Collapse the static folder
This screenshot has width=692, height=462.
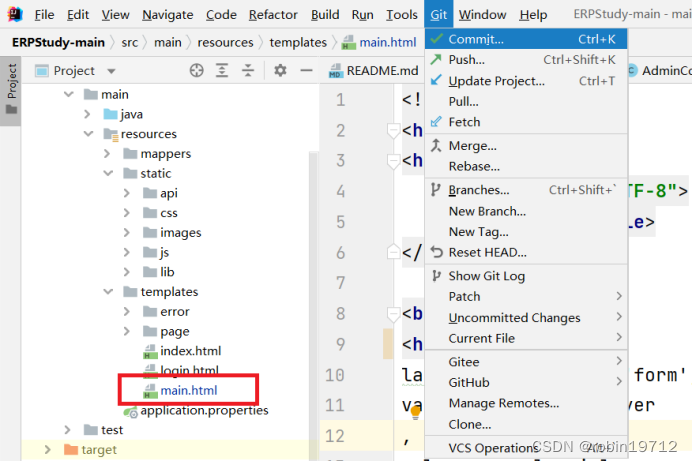(x=108, y=173)
